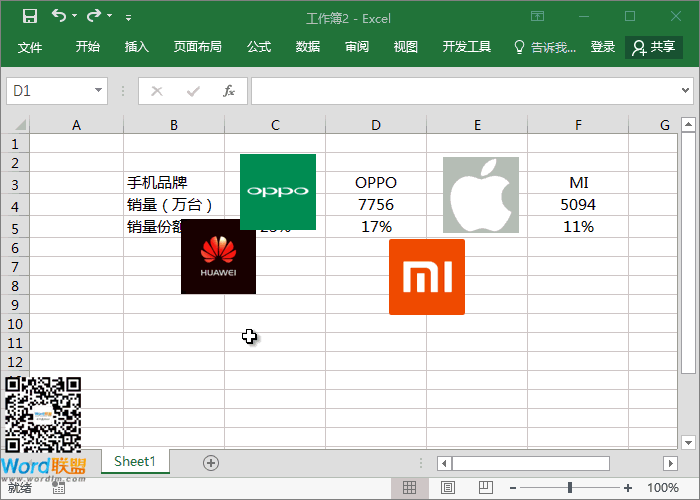Open Customize Quick Access Toolbar dropdown

coord(129,18)
